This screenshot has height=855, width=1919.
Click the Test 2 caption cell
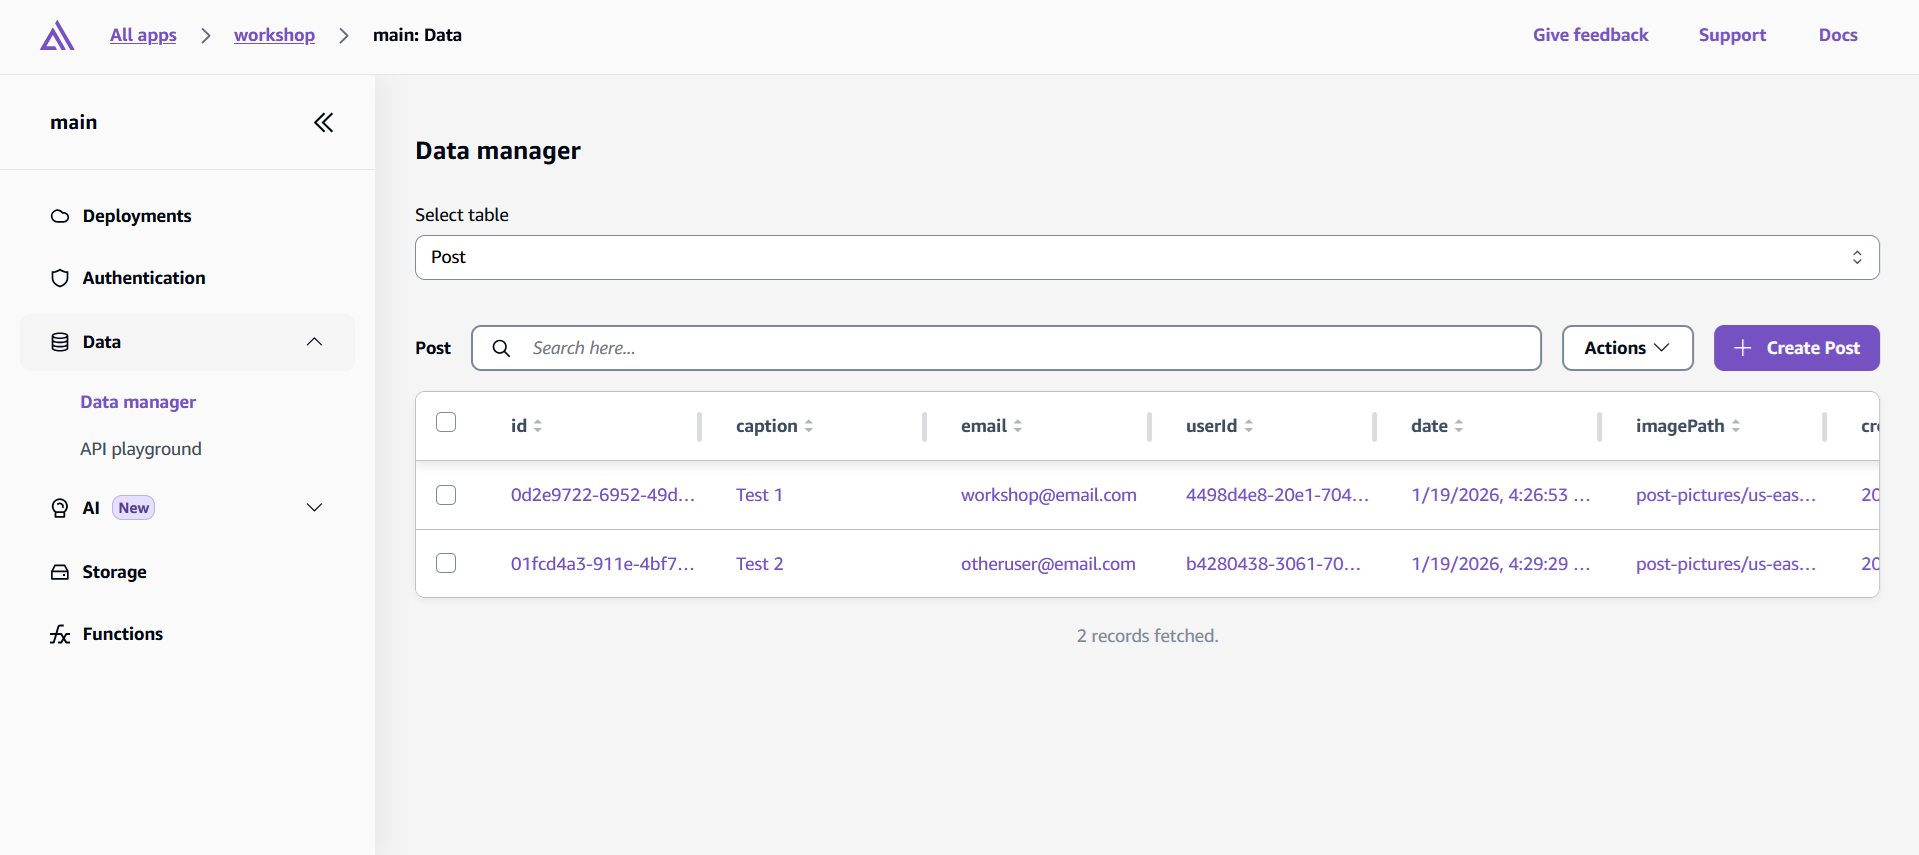[760, 564]
